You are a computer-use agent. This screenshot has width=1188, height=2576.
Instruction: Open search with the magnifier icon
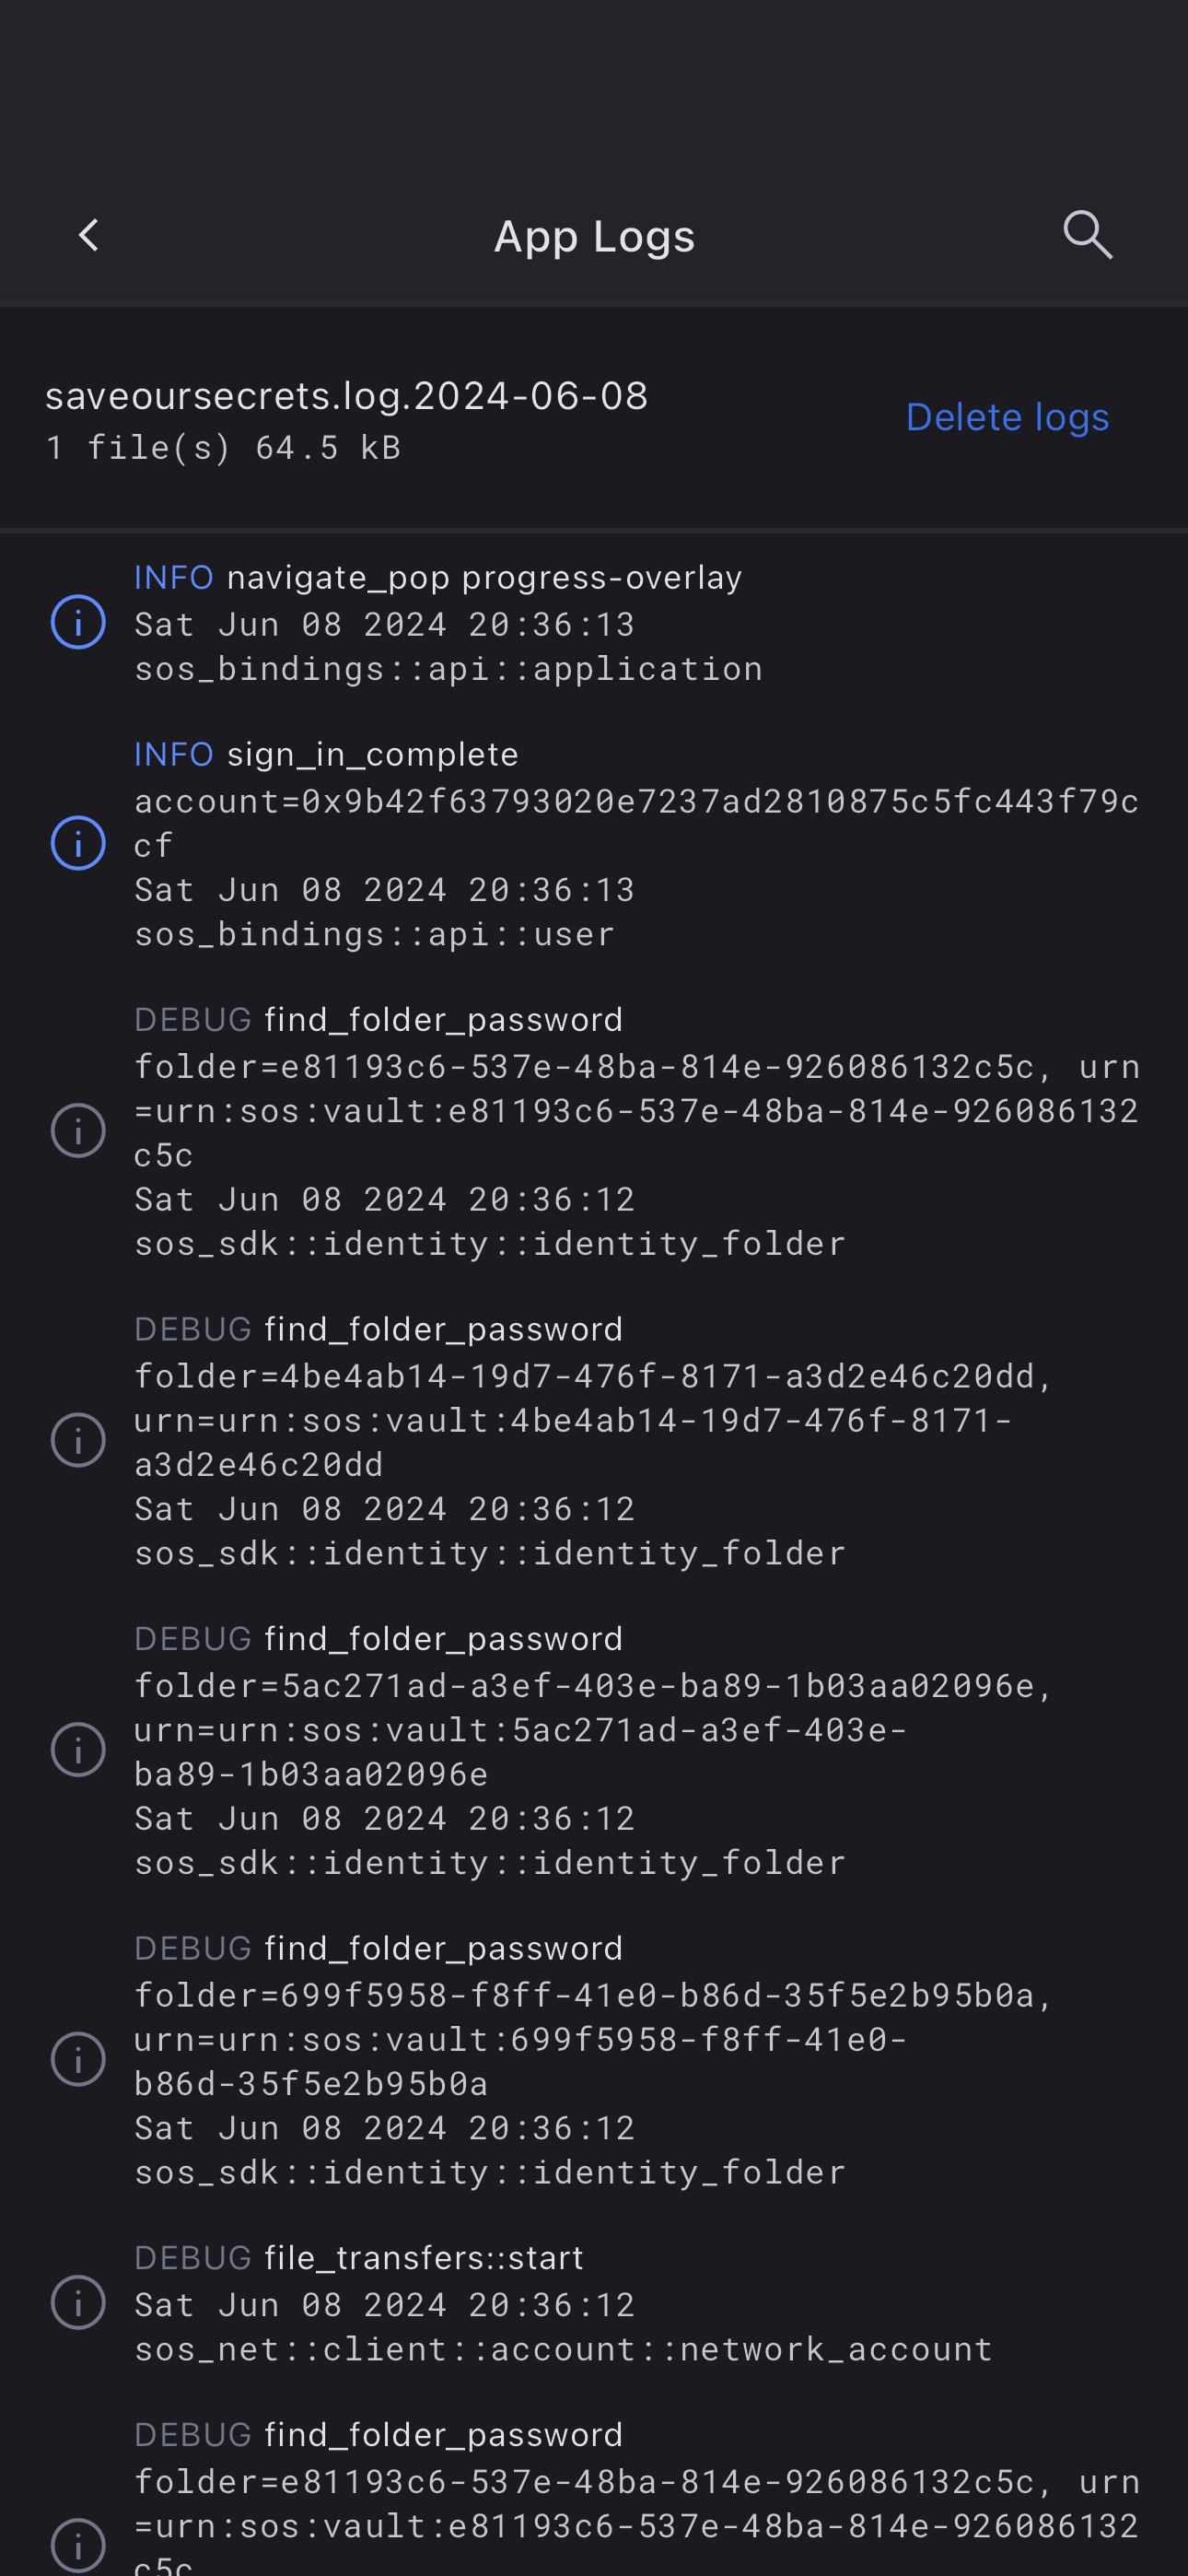[1087, 236]
